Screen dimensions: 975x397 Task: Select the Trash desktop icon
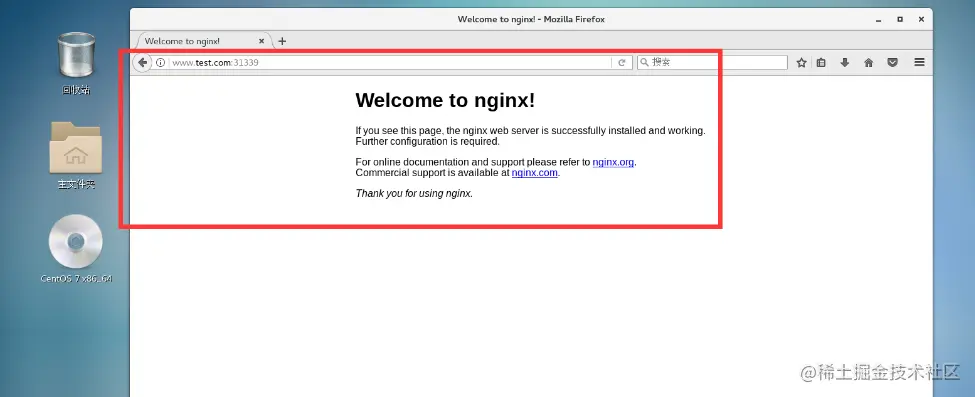click(76, 63)
